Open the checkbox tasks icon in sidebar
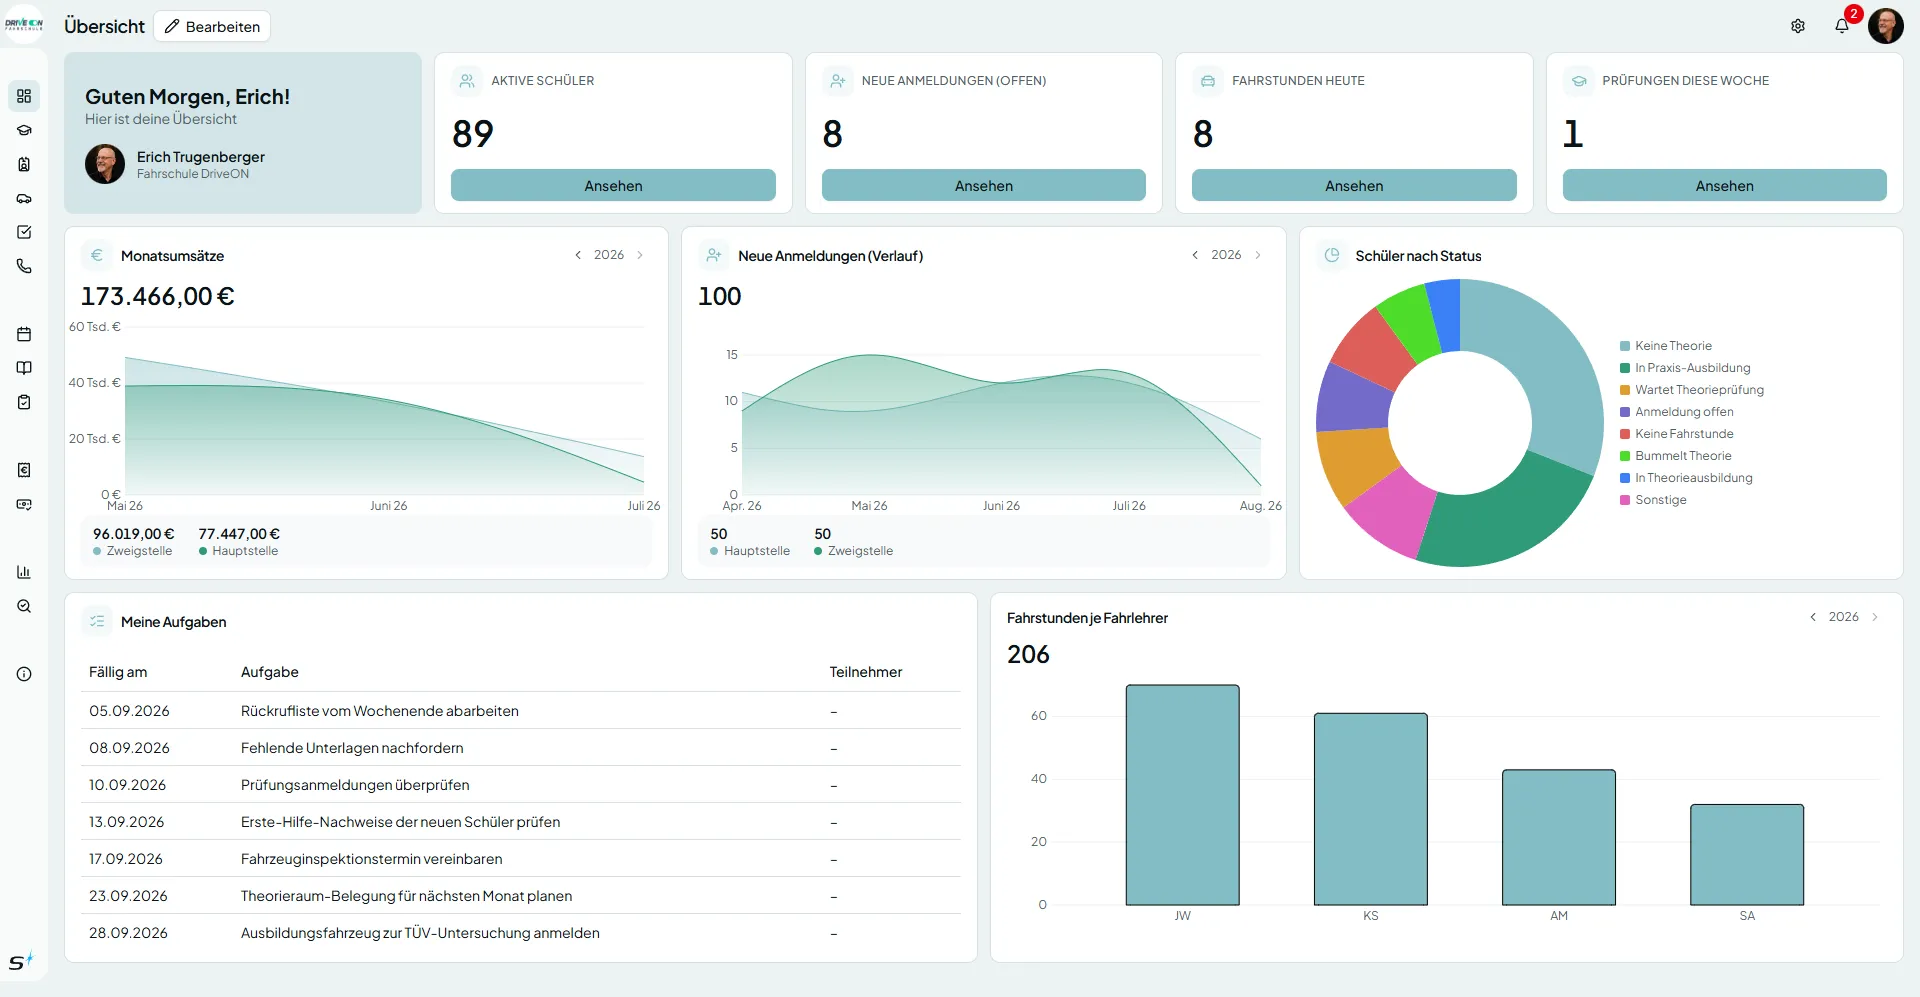Viewport: 1920px width, 997px height. (24, 232)
